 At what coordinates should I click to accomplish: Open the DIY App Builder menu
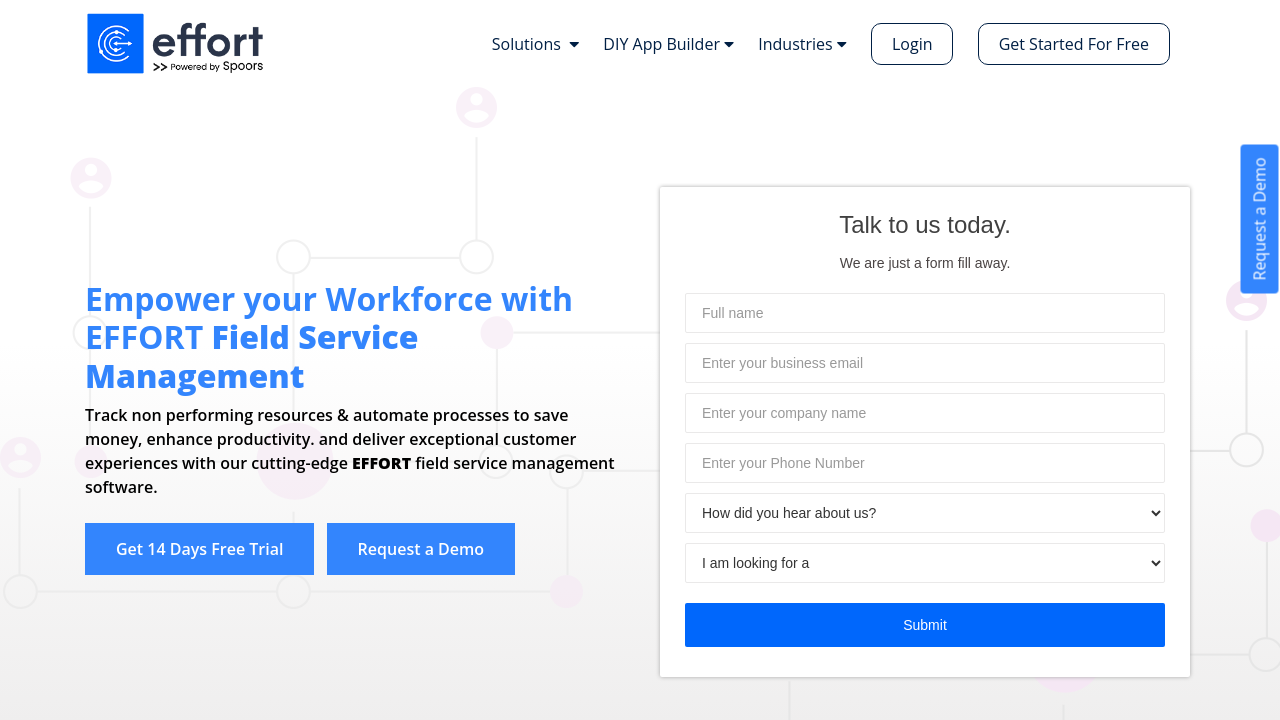pos(668,44)
